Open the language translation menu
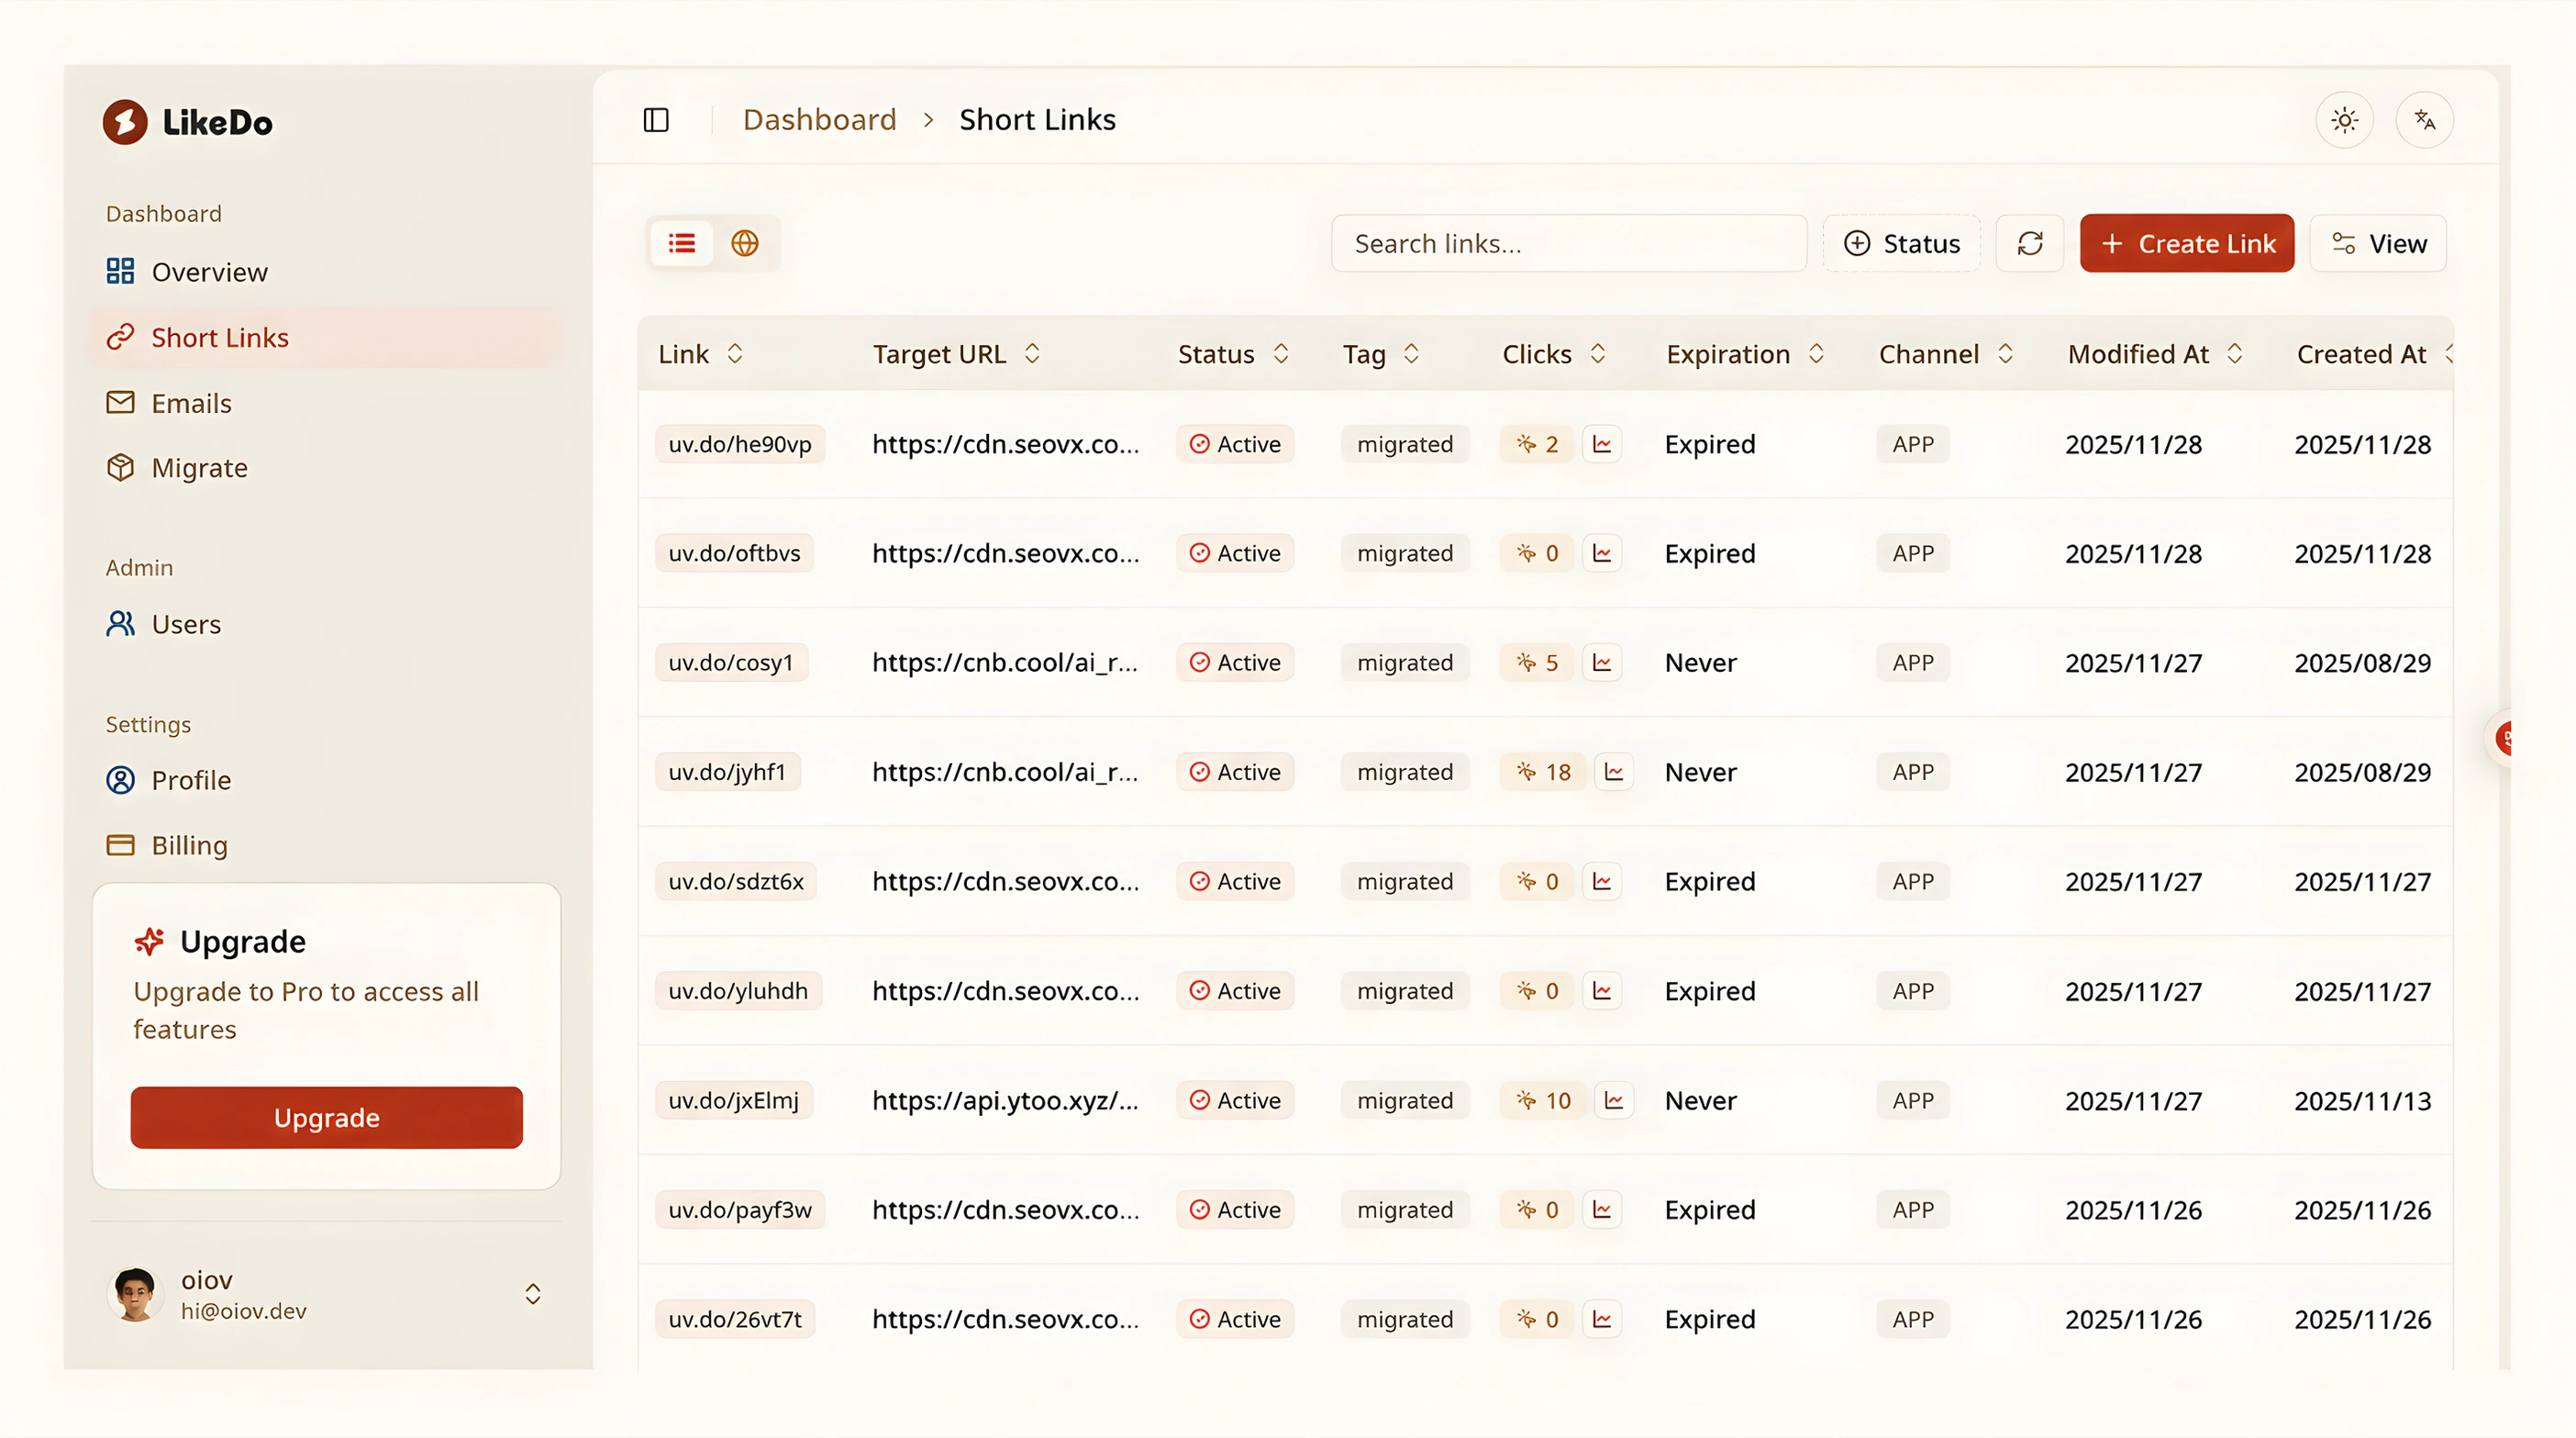This screenshot has height=1438, width=2576. (2424, 120)
